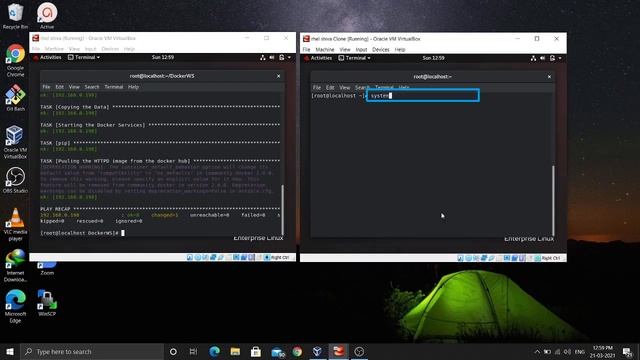This screenshot has width=640, height=360.
Task: Click network icon in Clone VM top bar
Action: tap(533, 58)
